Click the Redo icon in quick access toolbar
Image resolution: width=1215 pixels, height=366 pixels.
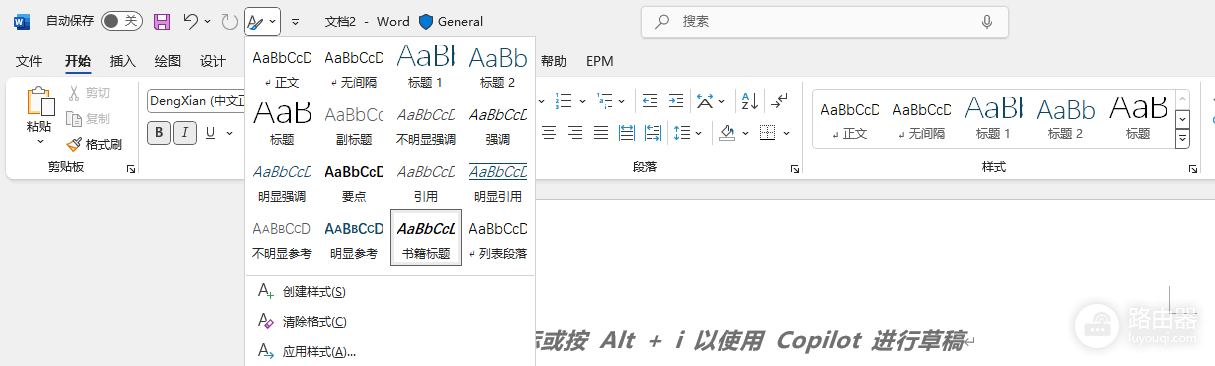coord(229,21)
